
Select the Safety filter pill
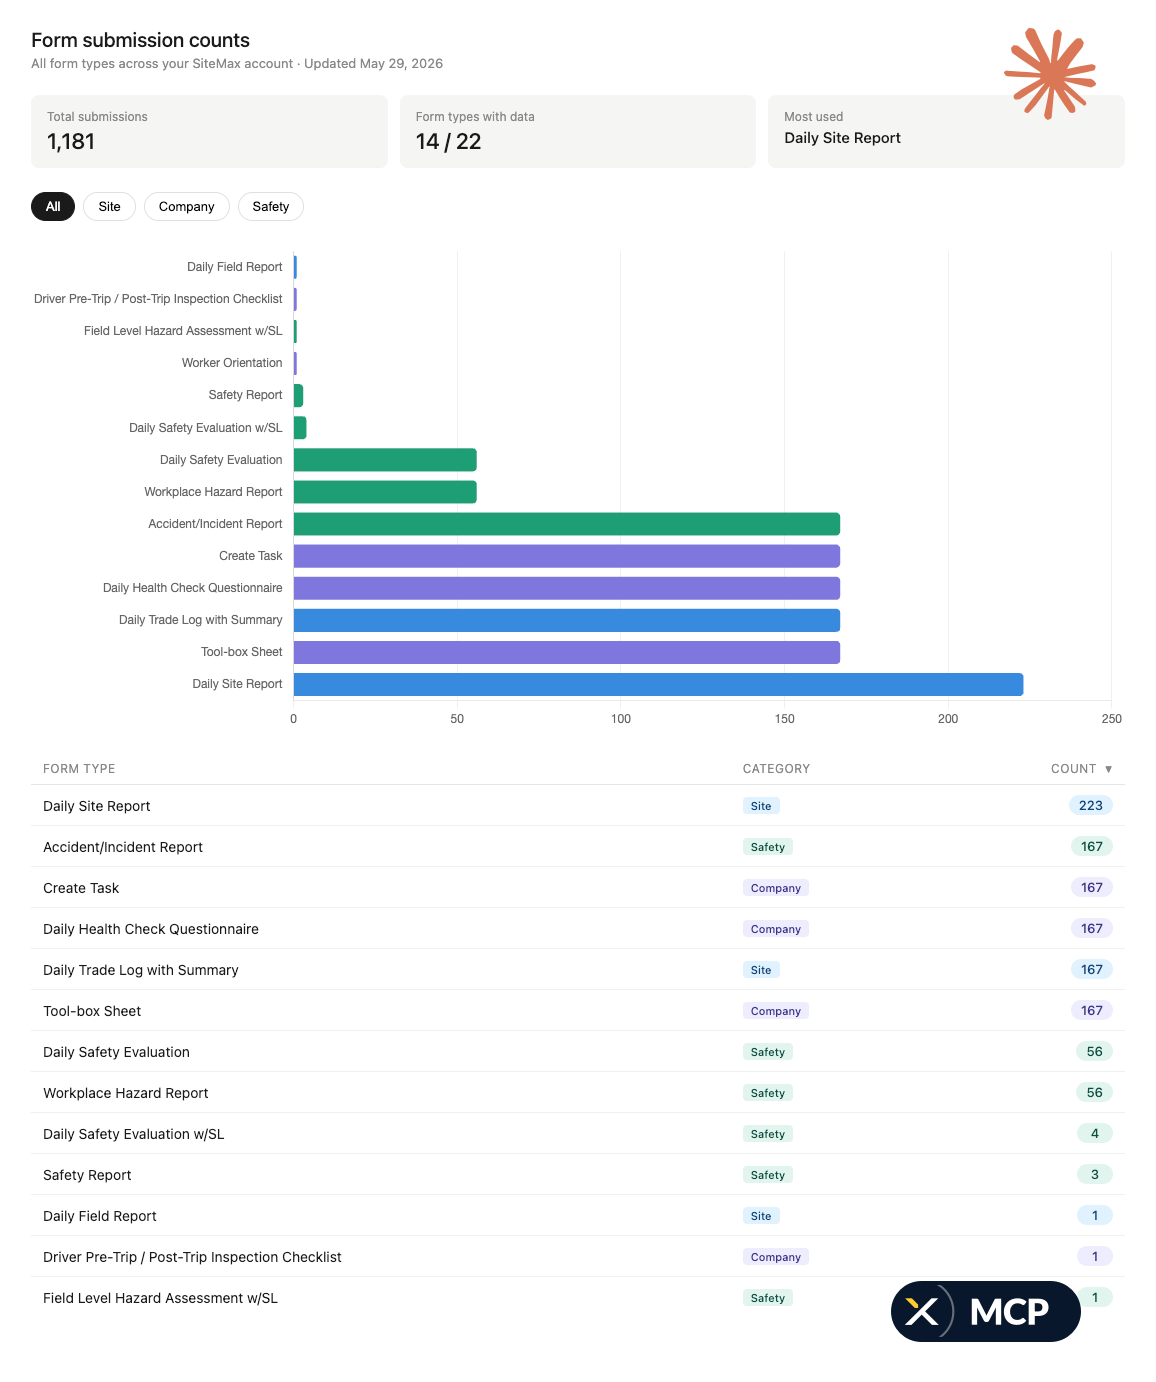[x=271, y=206]
